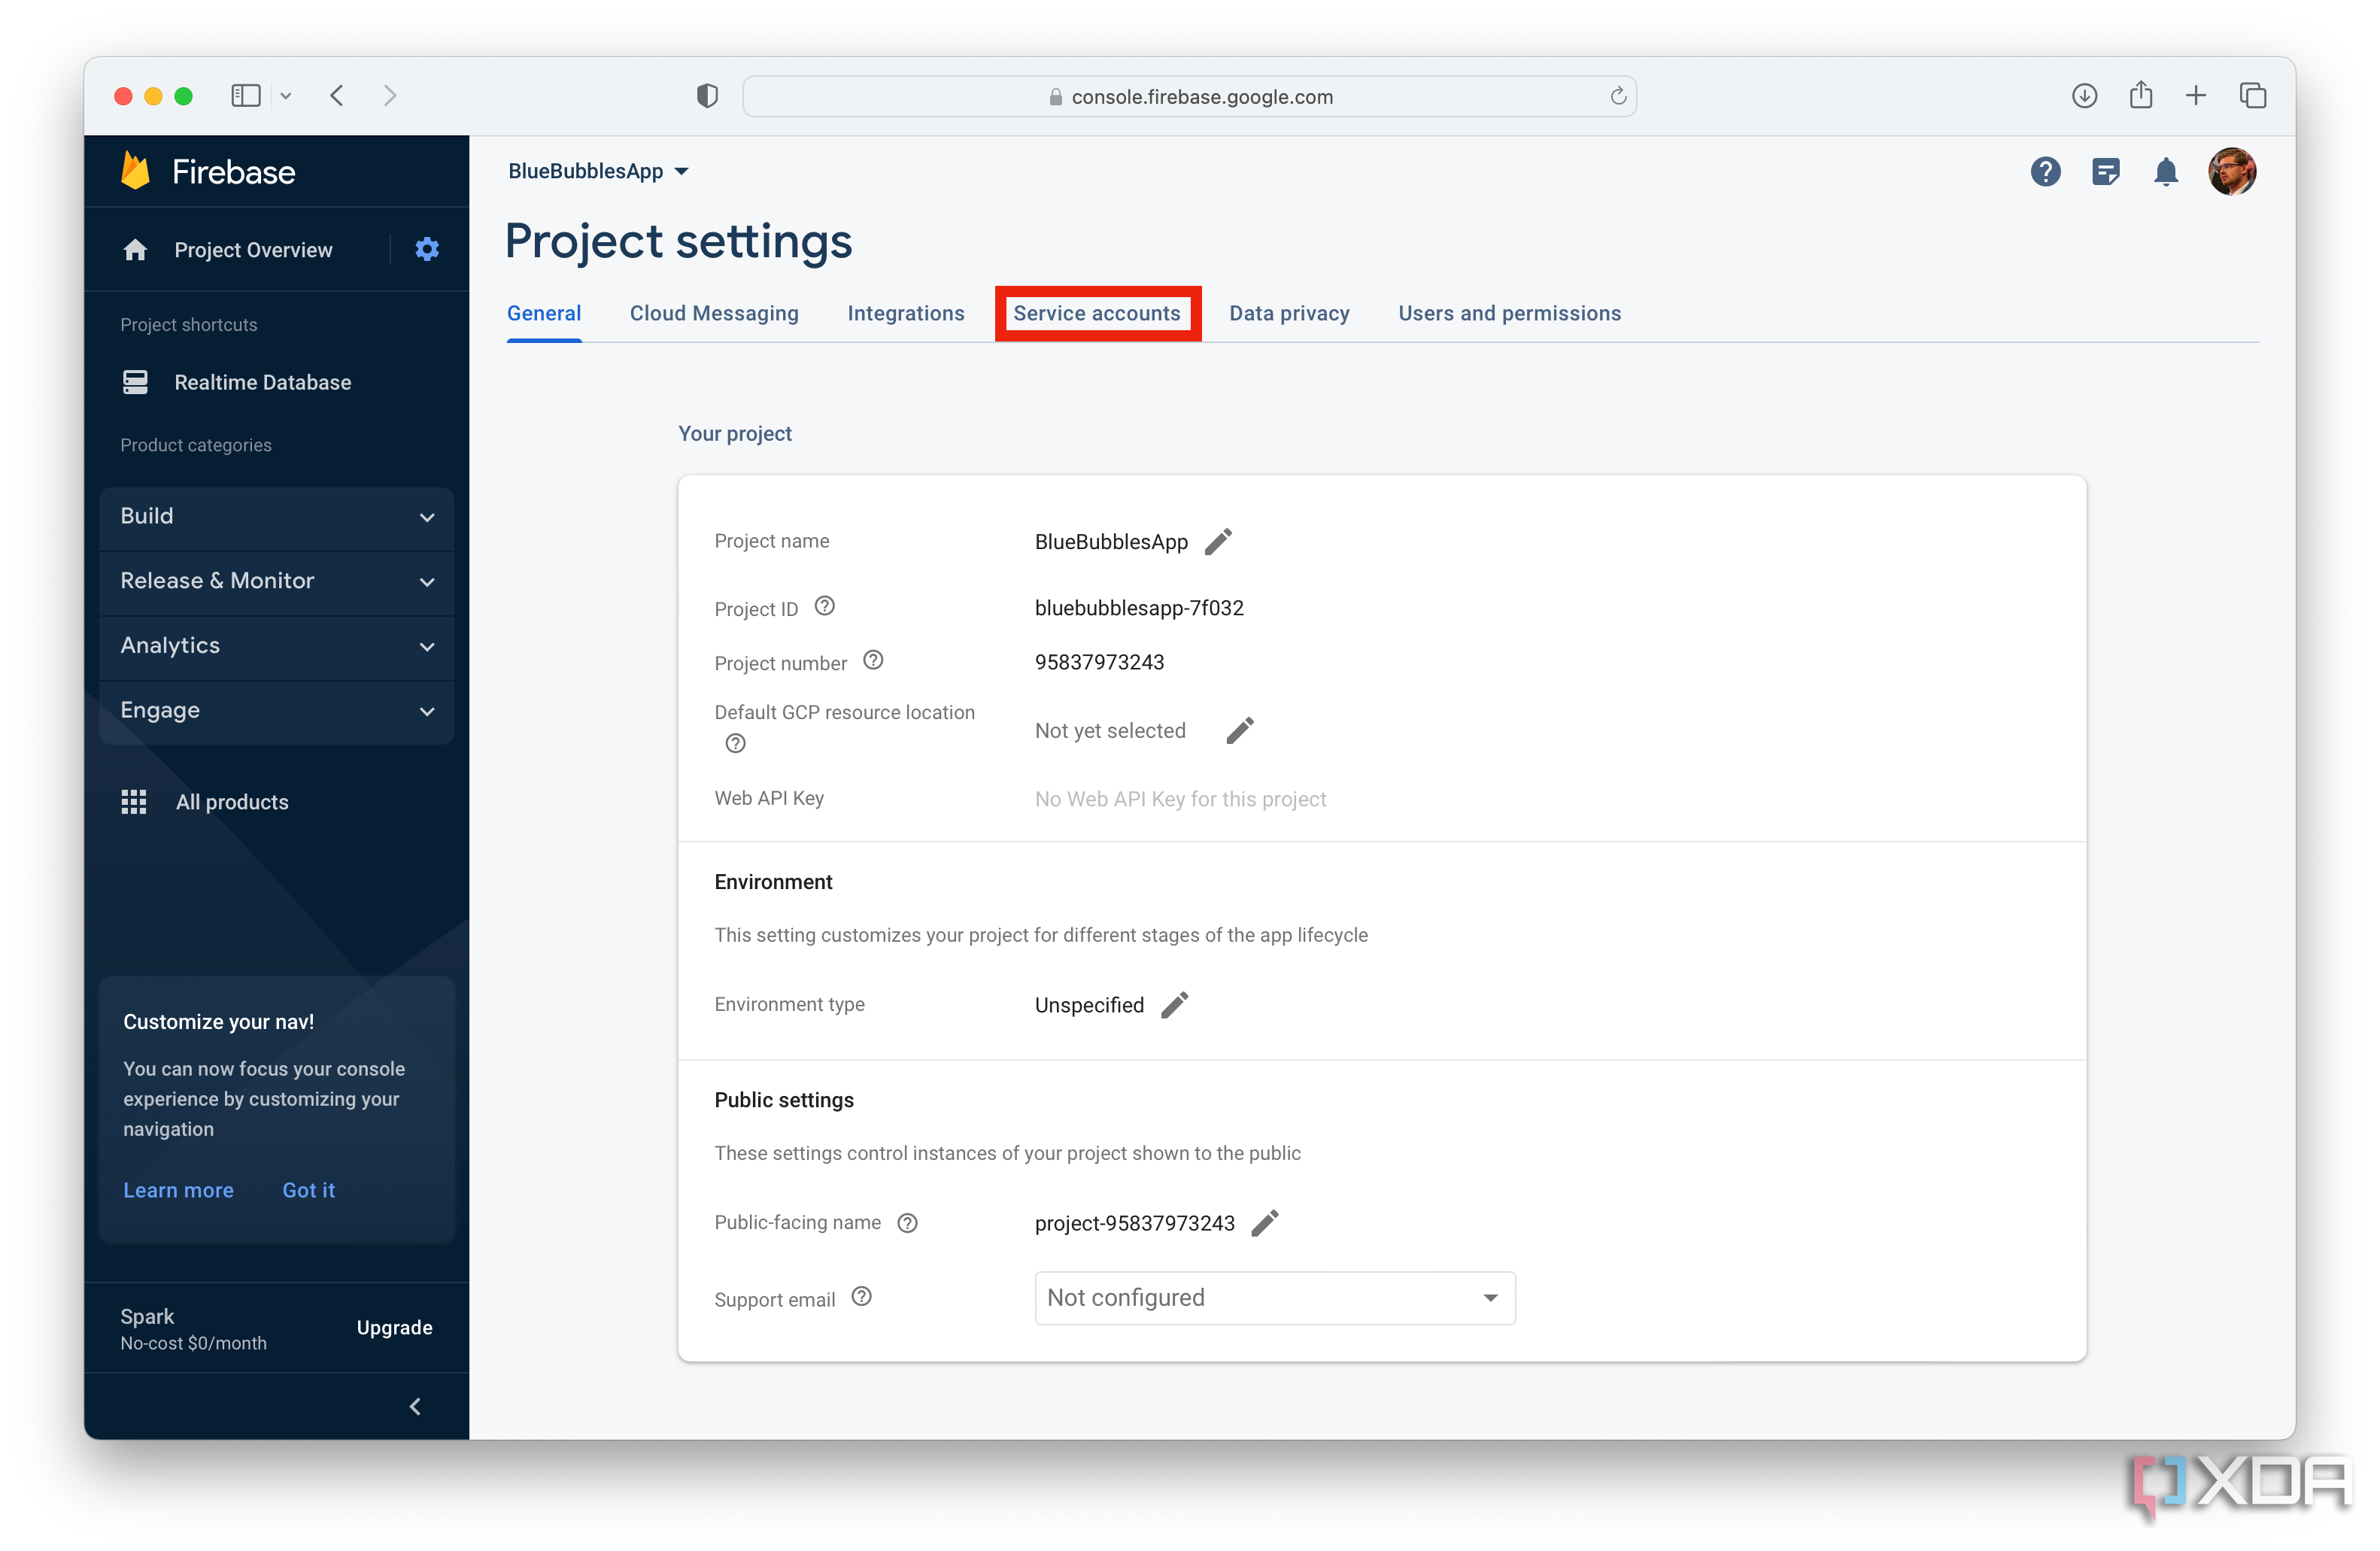Click All products grid icon
2380x1551 pixels.
point(134,802)
